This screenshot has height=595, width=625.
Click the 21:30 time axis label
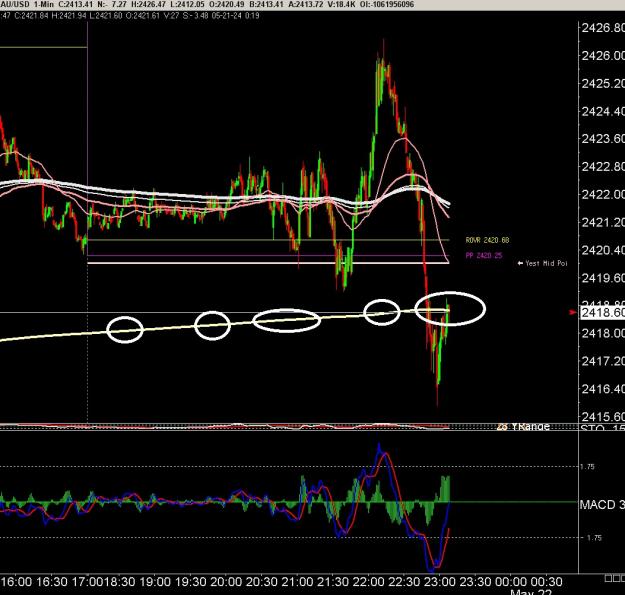(x=332, y=582)
